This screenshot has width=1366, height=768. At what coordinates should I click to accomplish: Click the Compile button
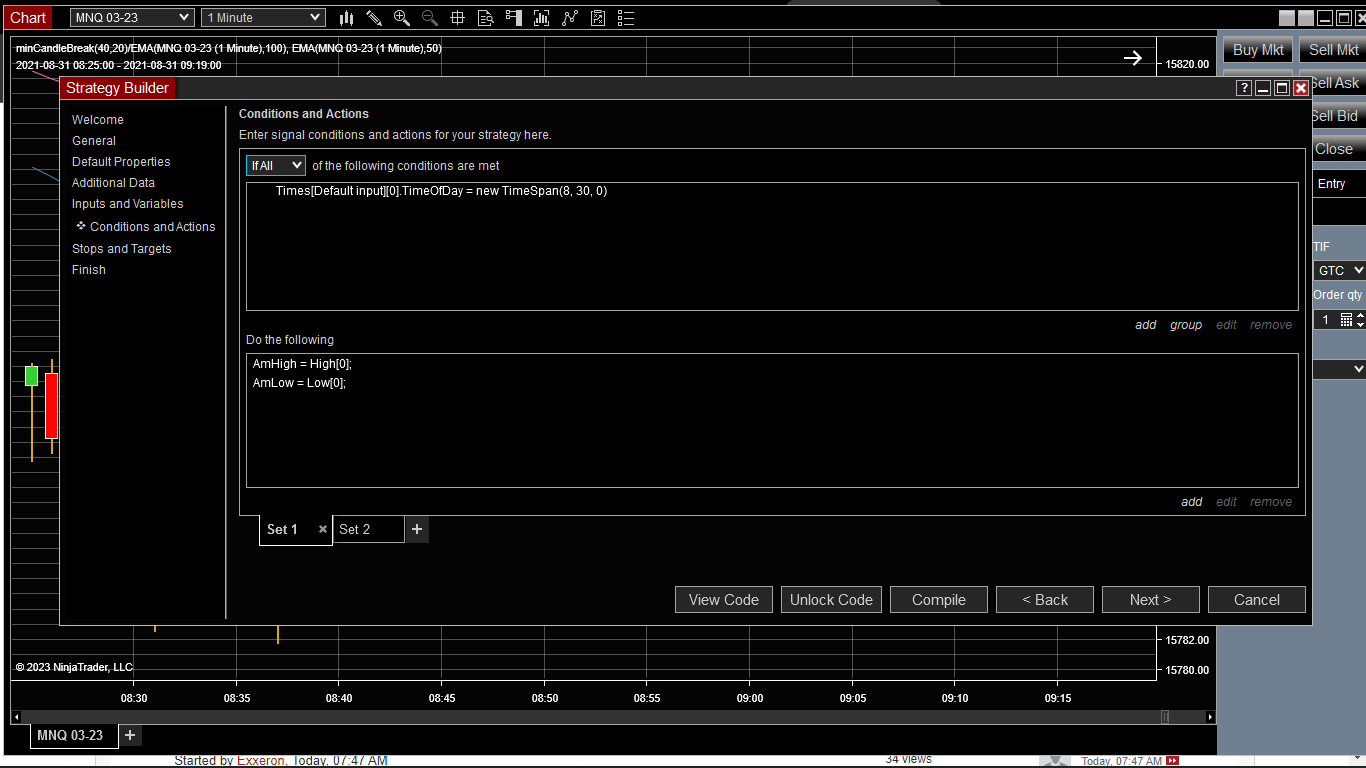coord(939,600)
